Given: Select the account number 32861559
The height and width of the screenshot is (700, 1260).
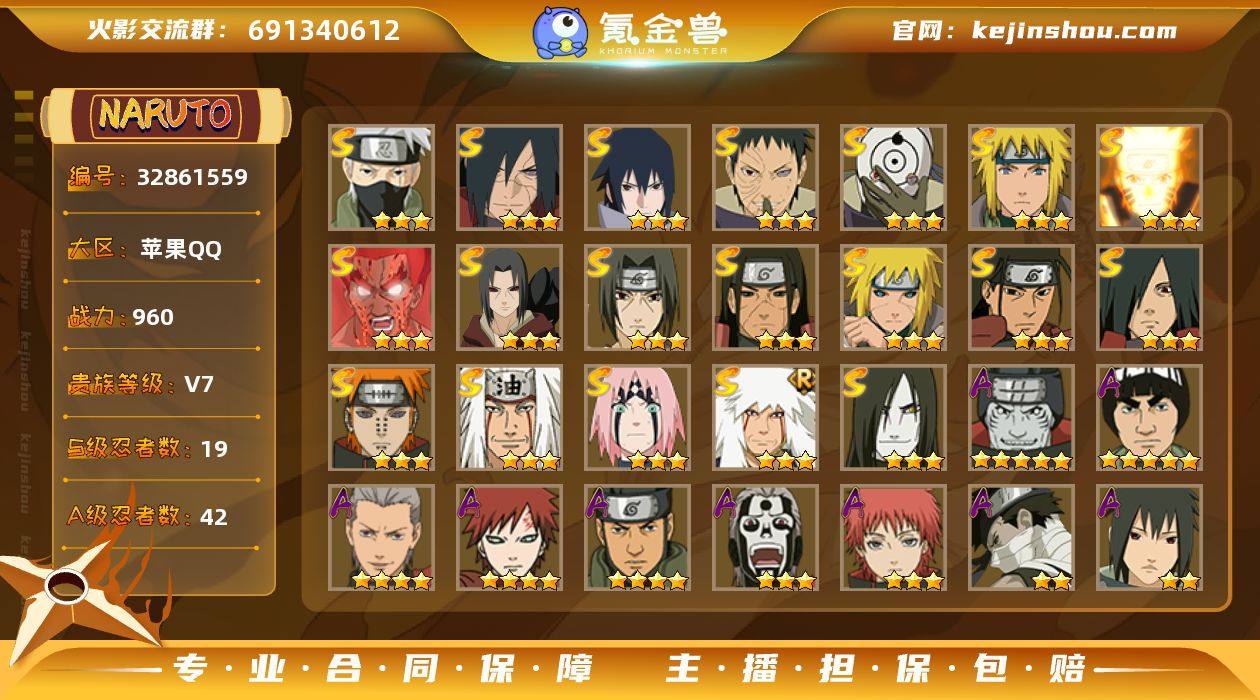Looking at the screenshot, I should (x=192, y=177).
